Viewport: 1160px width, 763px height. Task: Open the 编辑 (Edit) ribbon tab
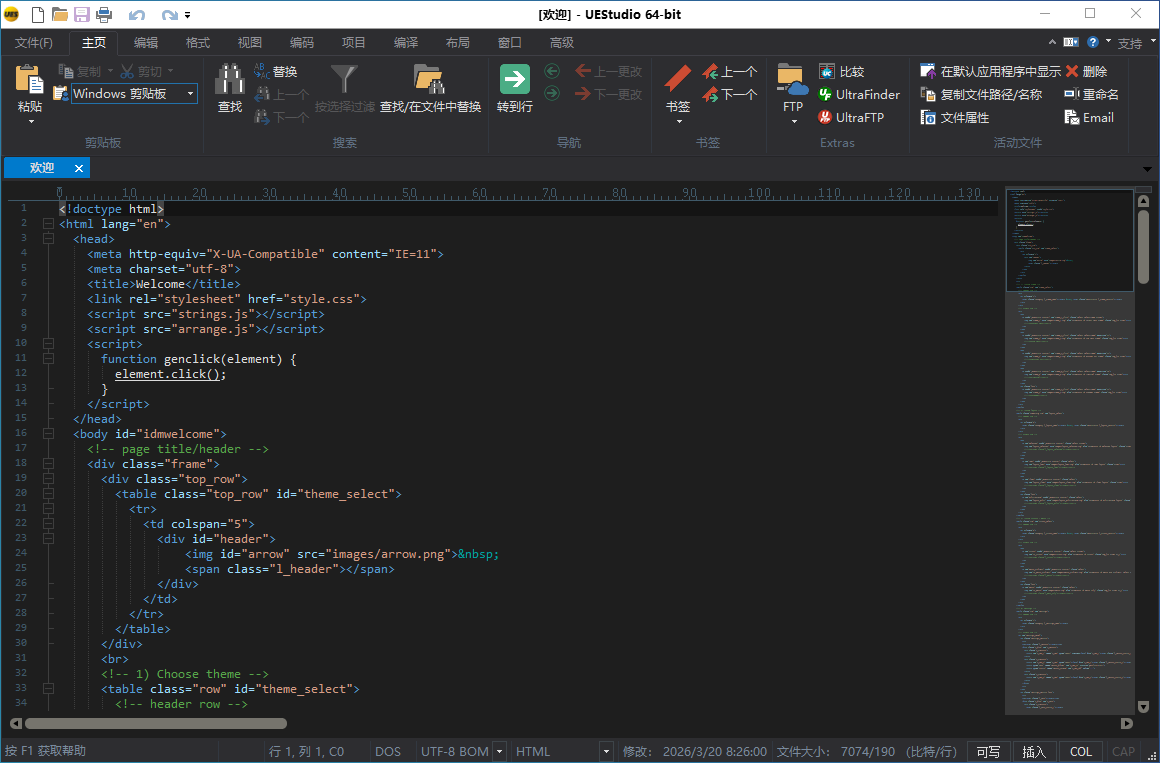coord(146,43)
